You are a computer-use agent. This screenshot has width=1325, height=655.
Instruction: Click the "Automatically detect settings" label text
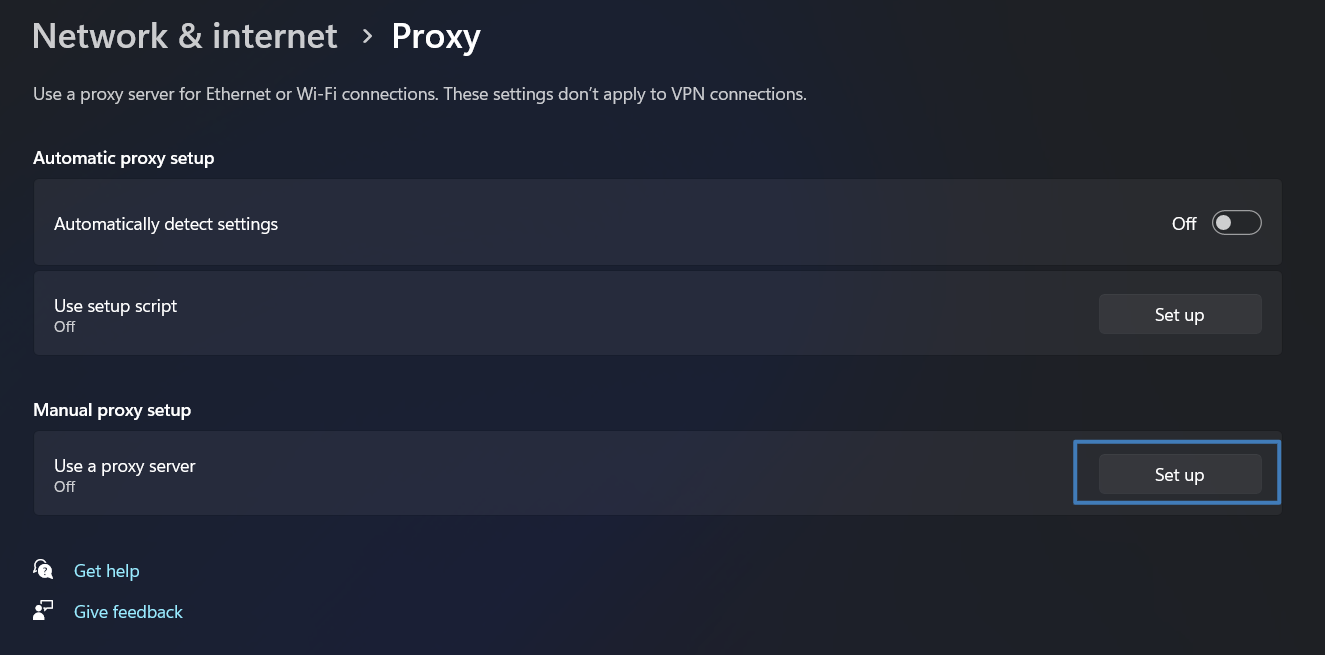click(x=166, y=224)
